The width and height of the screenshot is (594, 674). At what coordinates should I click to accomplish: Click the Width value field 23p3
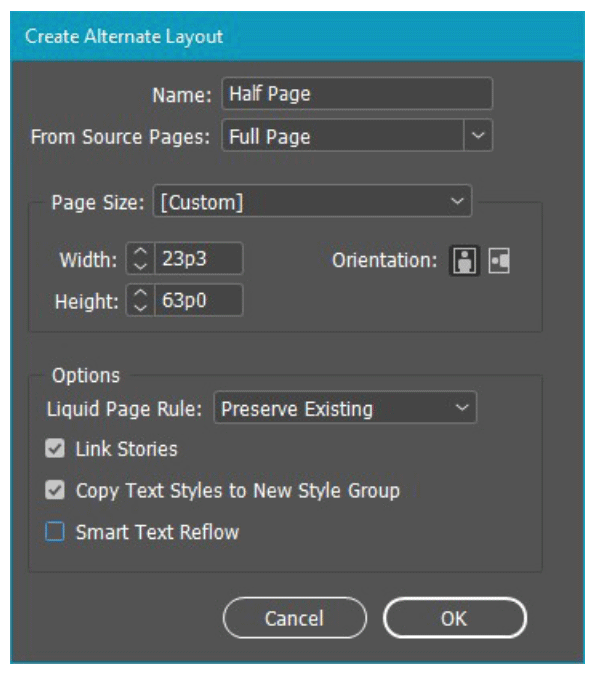(199, 258)
